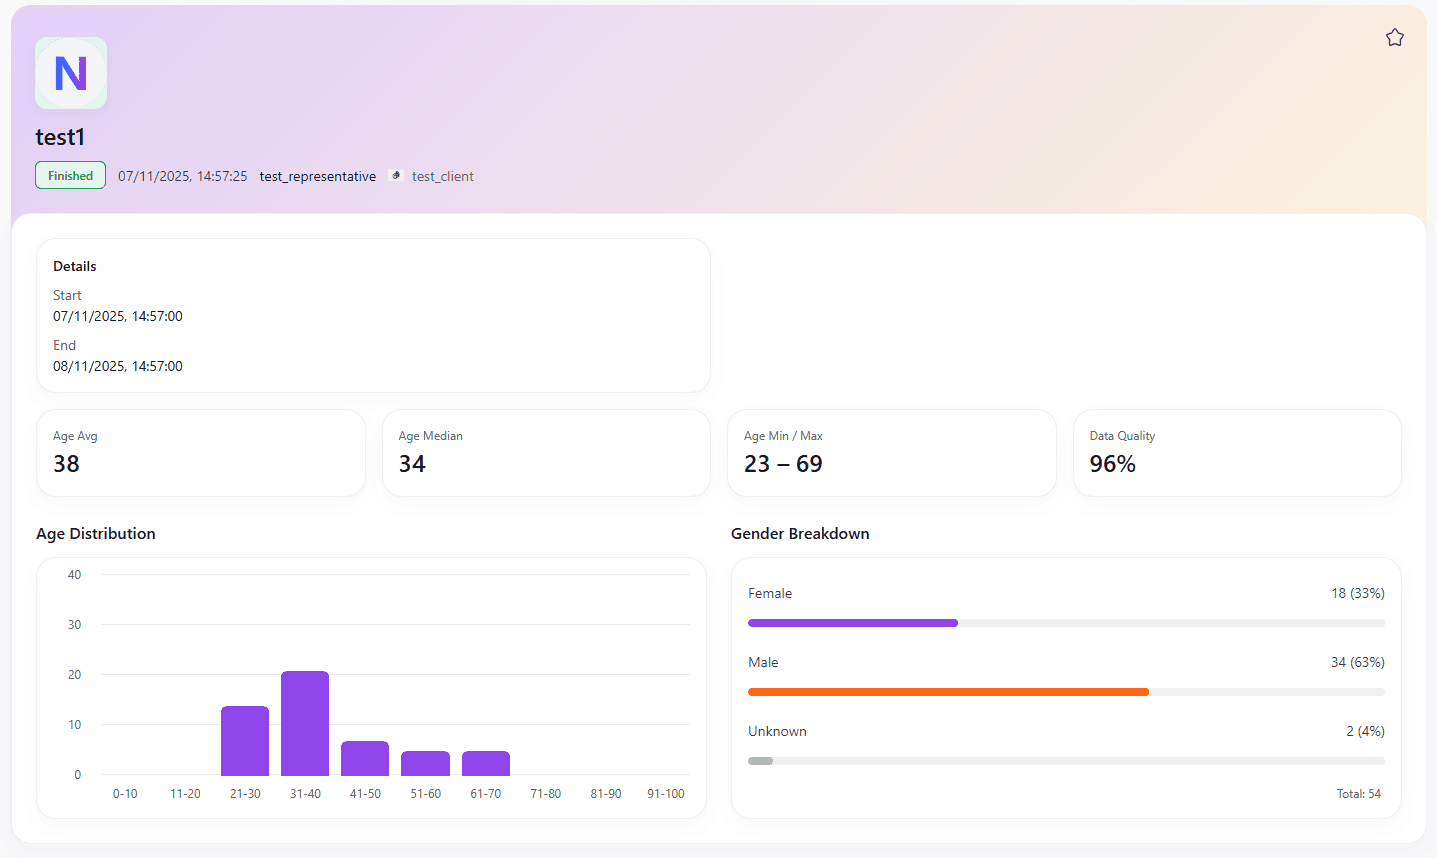Select the 31-40 age bar
This screenshot has width=1437, height=858.
pos(305,723)
